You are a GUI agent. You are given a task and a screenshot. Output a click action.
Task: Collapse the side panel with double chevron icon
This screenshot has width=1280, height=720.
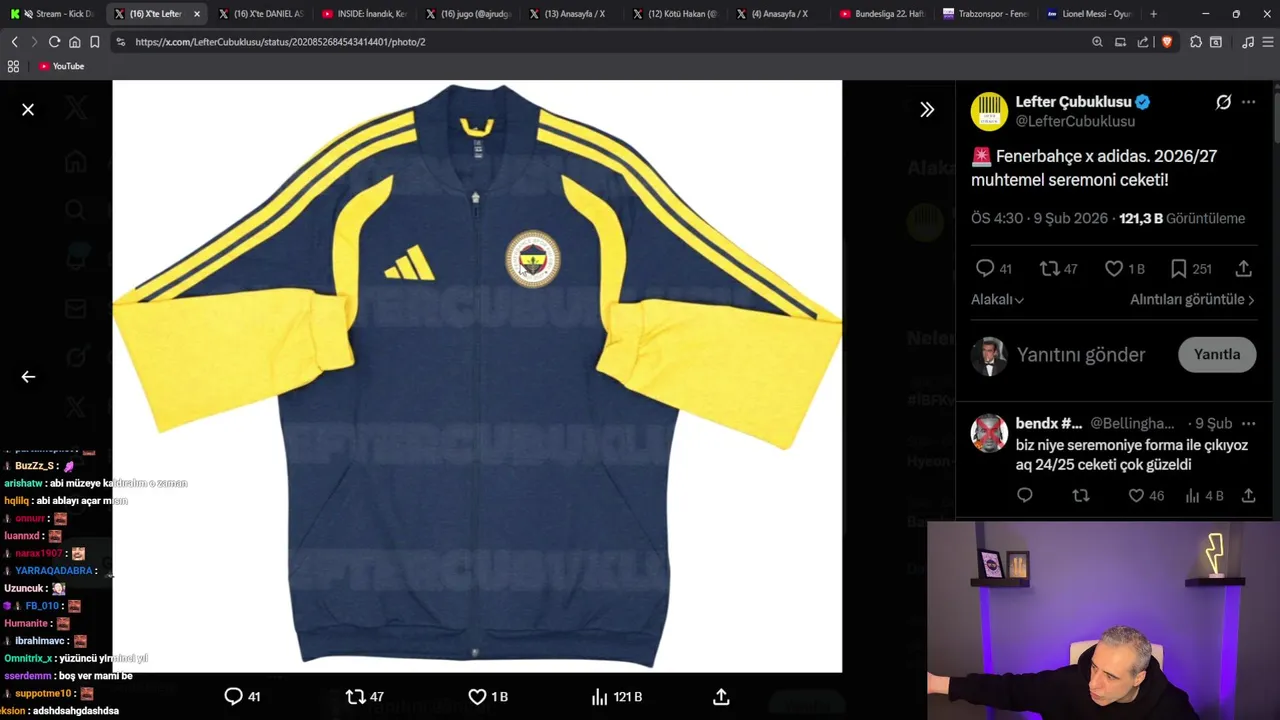[x=927, y=110]
